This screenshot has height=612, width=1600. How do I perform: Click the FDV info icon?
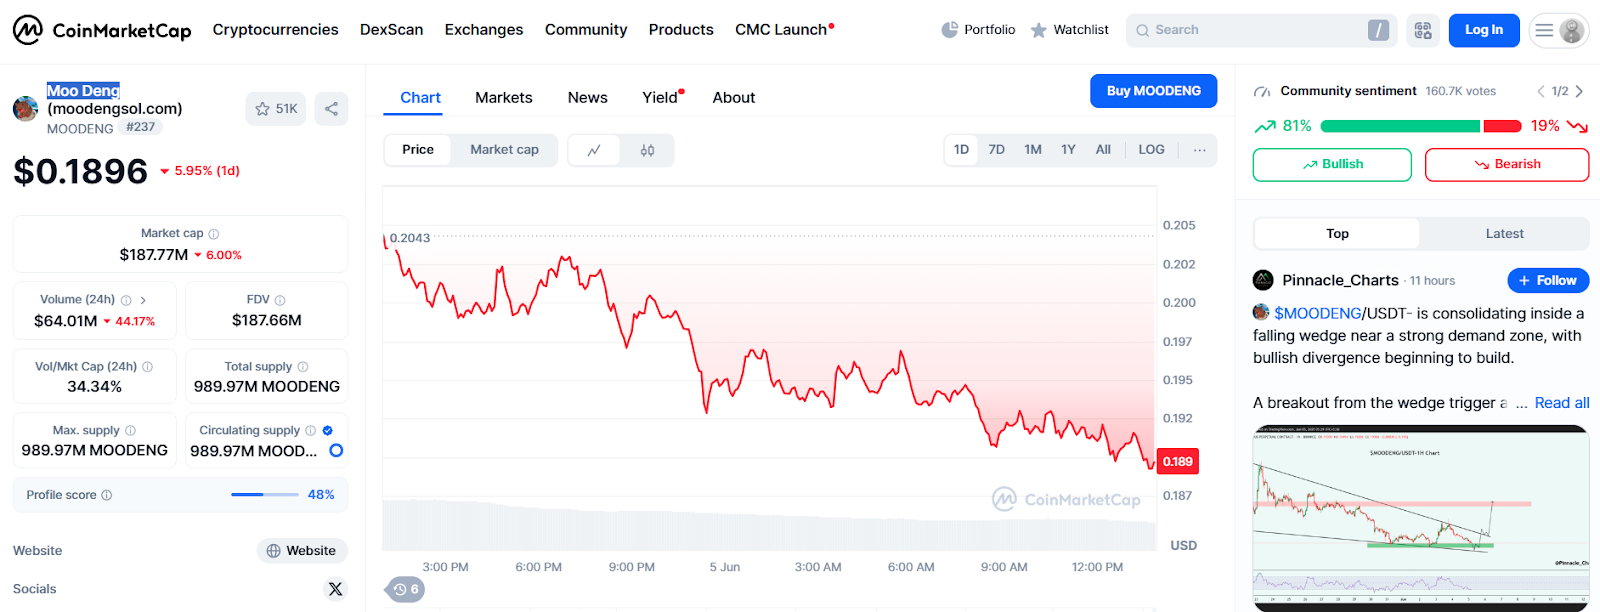coord(280,300)
